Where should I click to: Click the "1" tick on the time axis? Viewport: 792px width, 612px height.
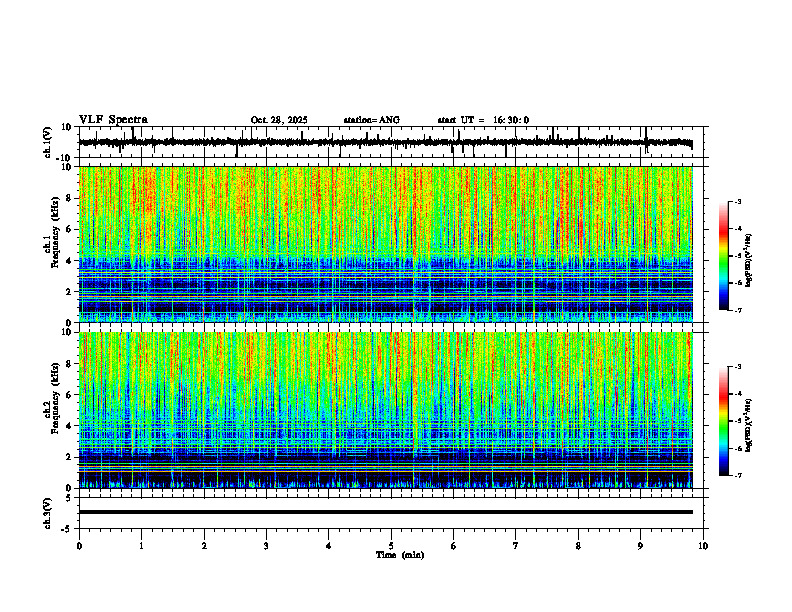[x=141, y=546]
